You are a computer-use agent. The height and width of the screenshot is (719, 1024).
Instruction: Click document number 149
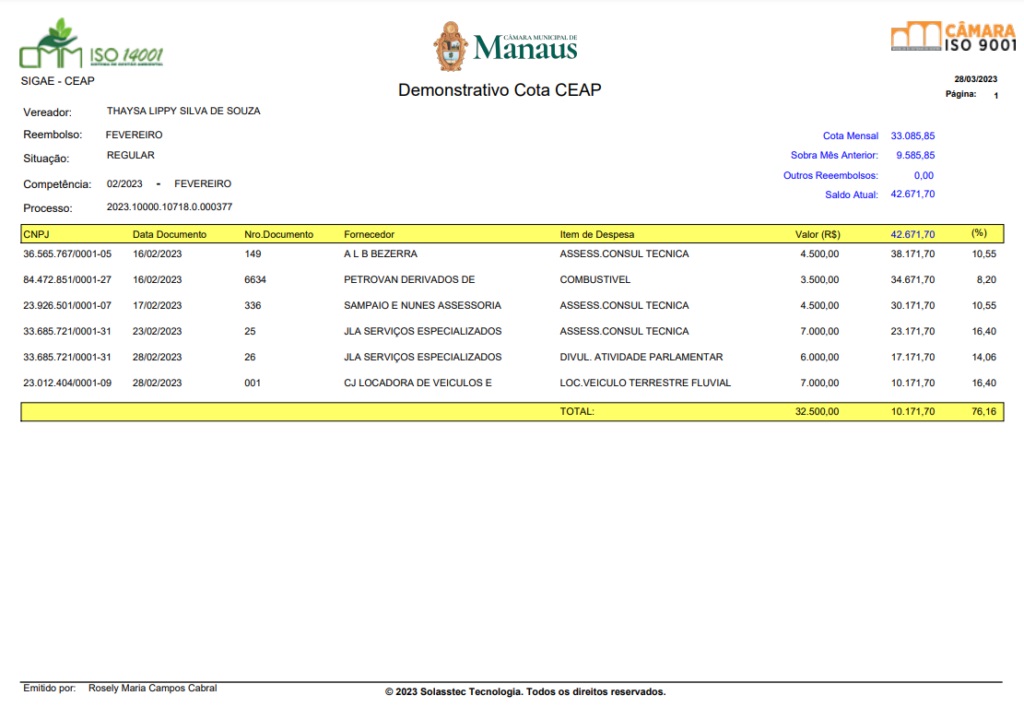coord(253,254)
